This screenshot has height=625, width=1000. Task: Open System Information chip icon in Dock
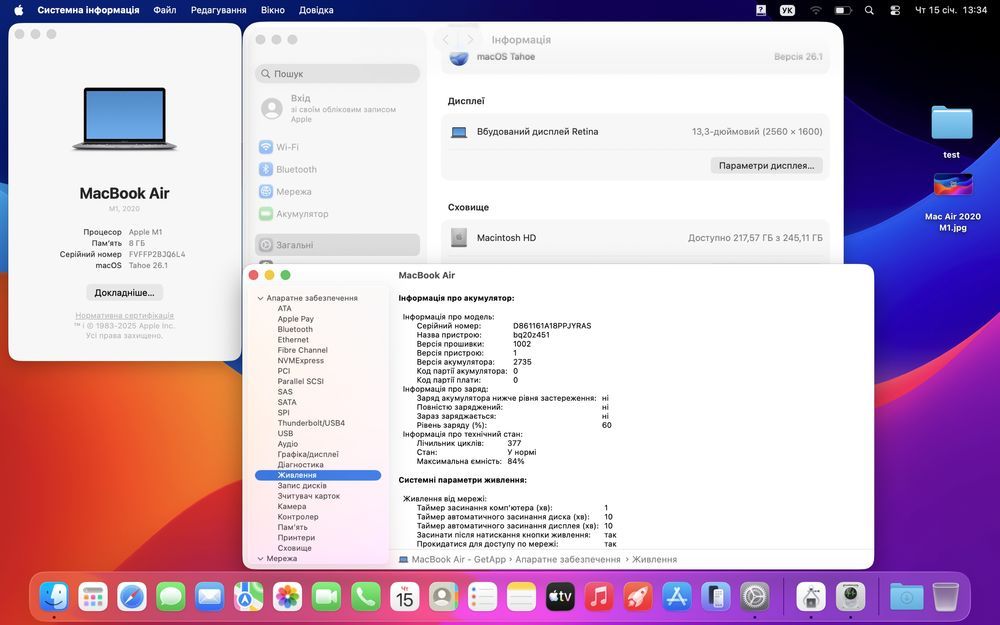click(x=851, y=597)
